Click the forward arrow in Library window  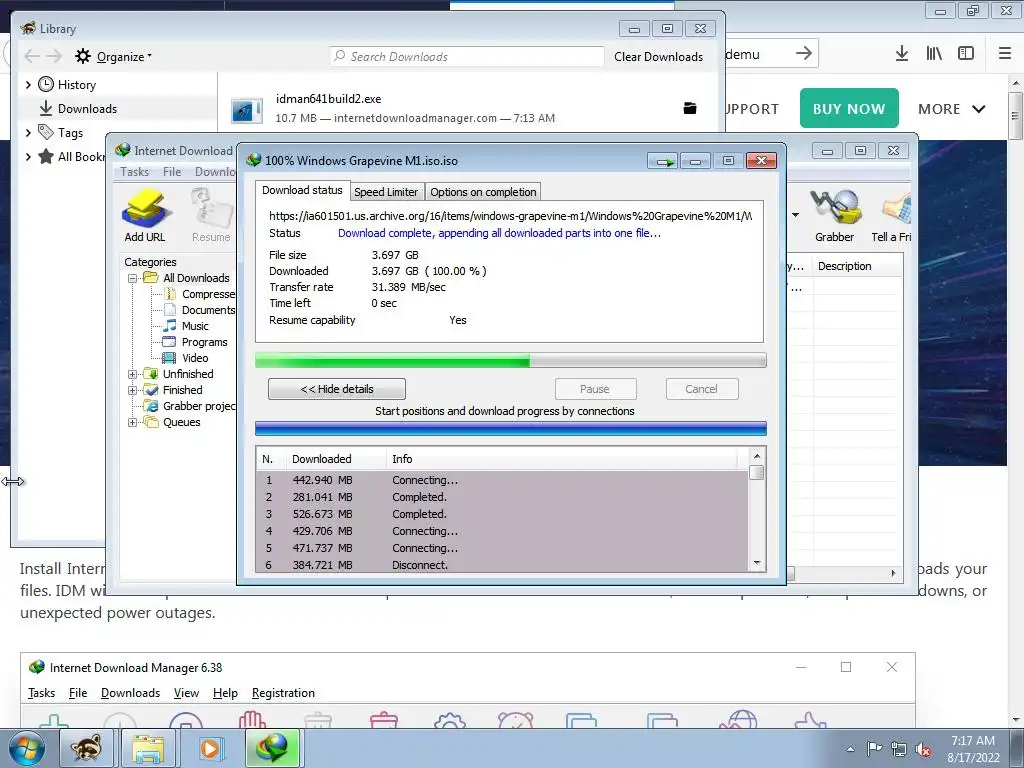tap(54, 56)
